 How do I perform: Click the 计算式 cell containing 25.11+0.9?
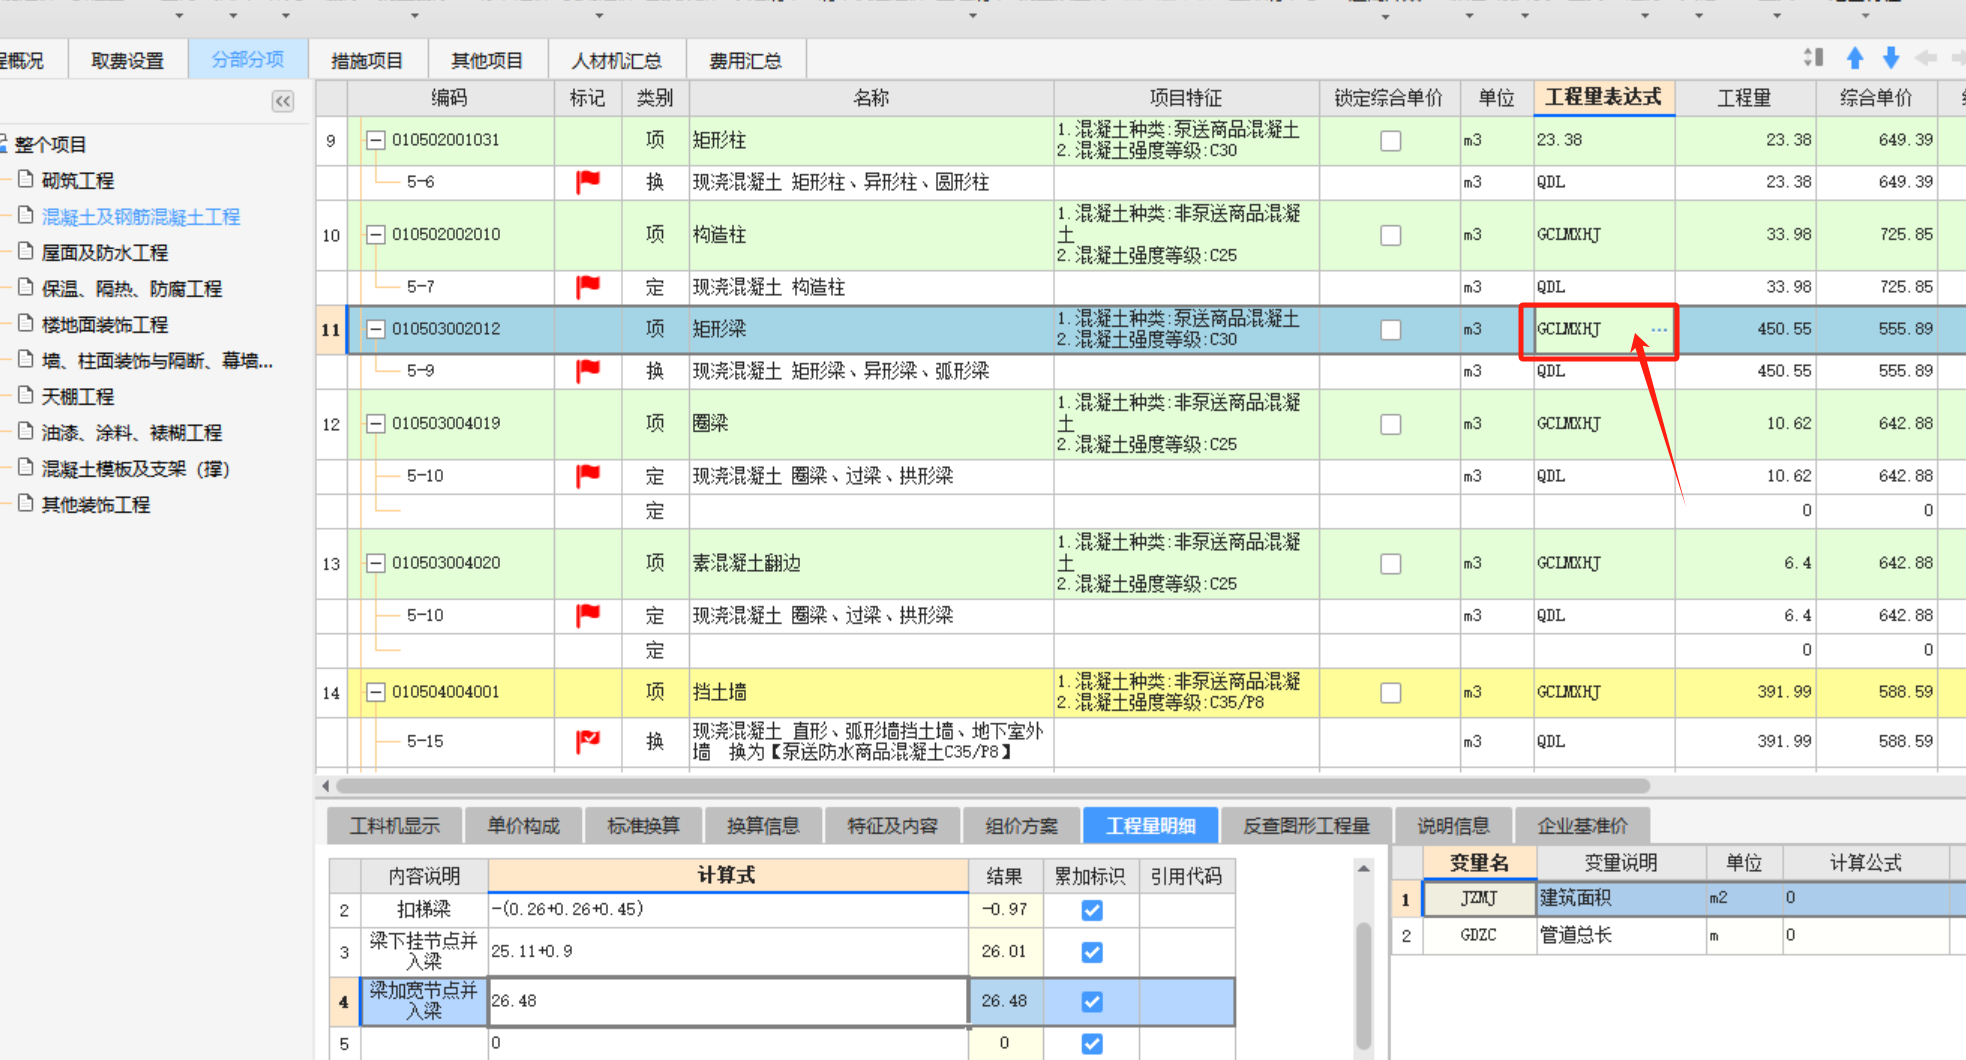pyautogui.click(x=728, y=951)
